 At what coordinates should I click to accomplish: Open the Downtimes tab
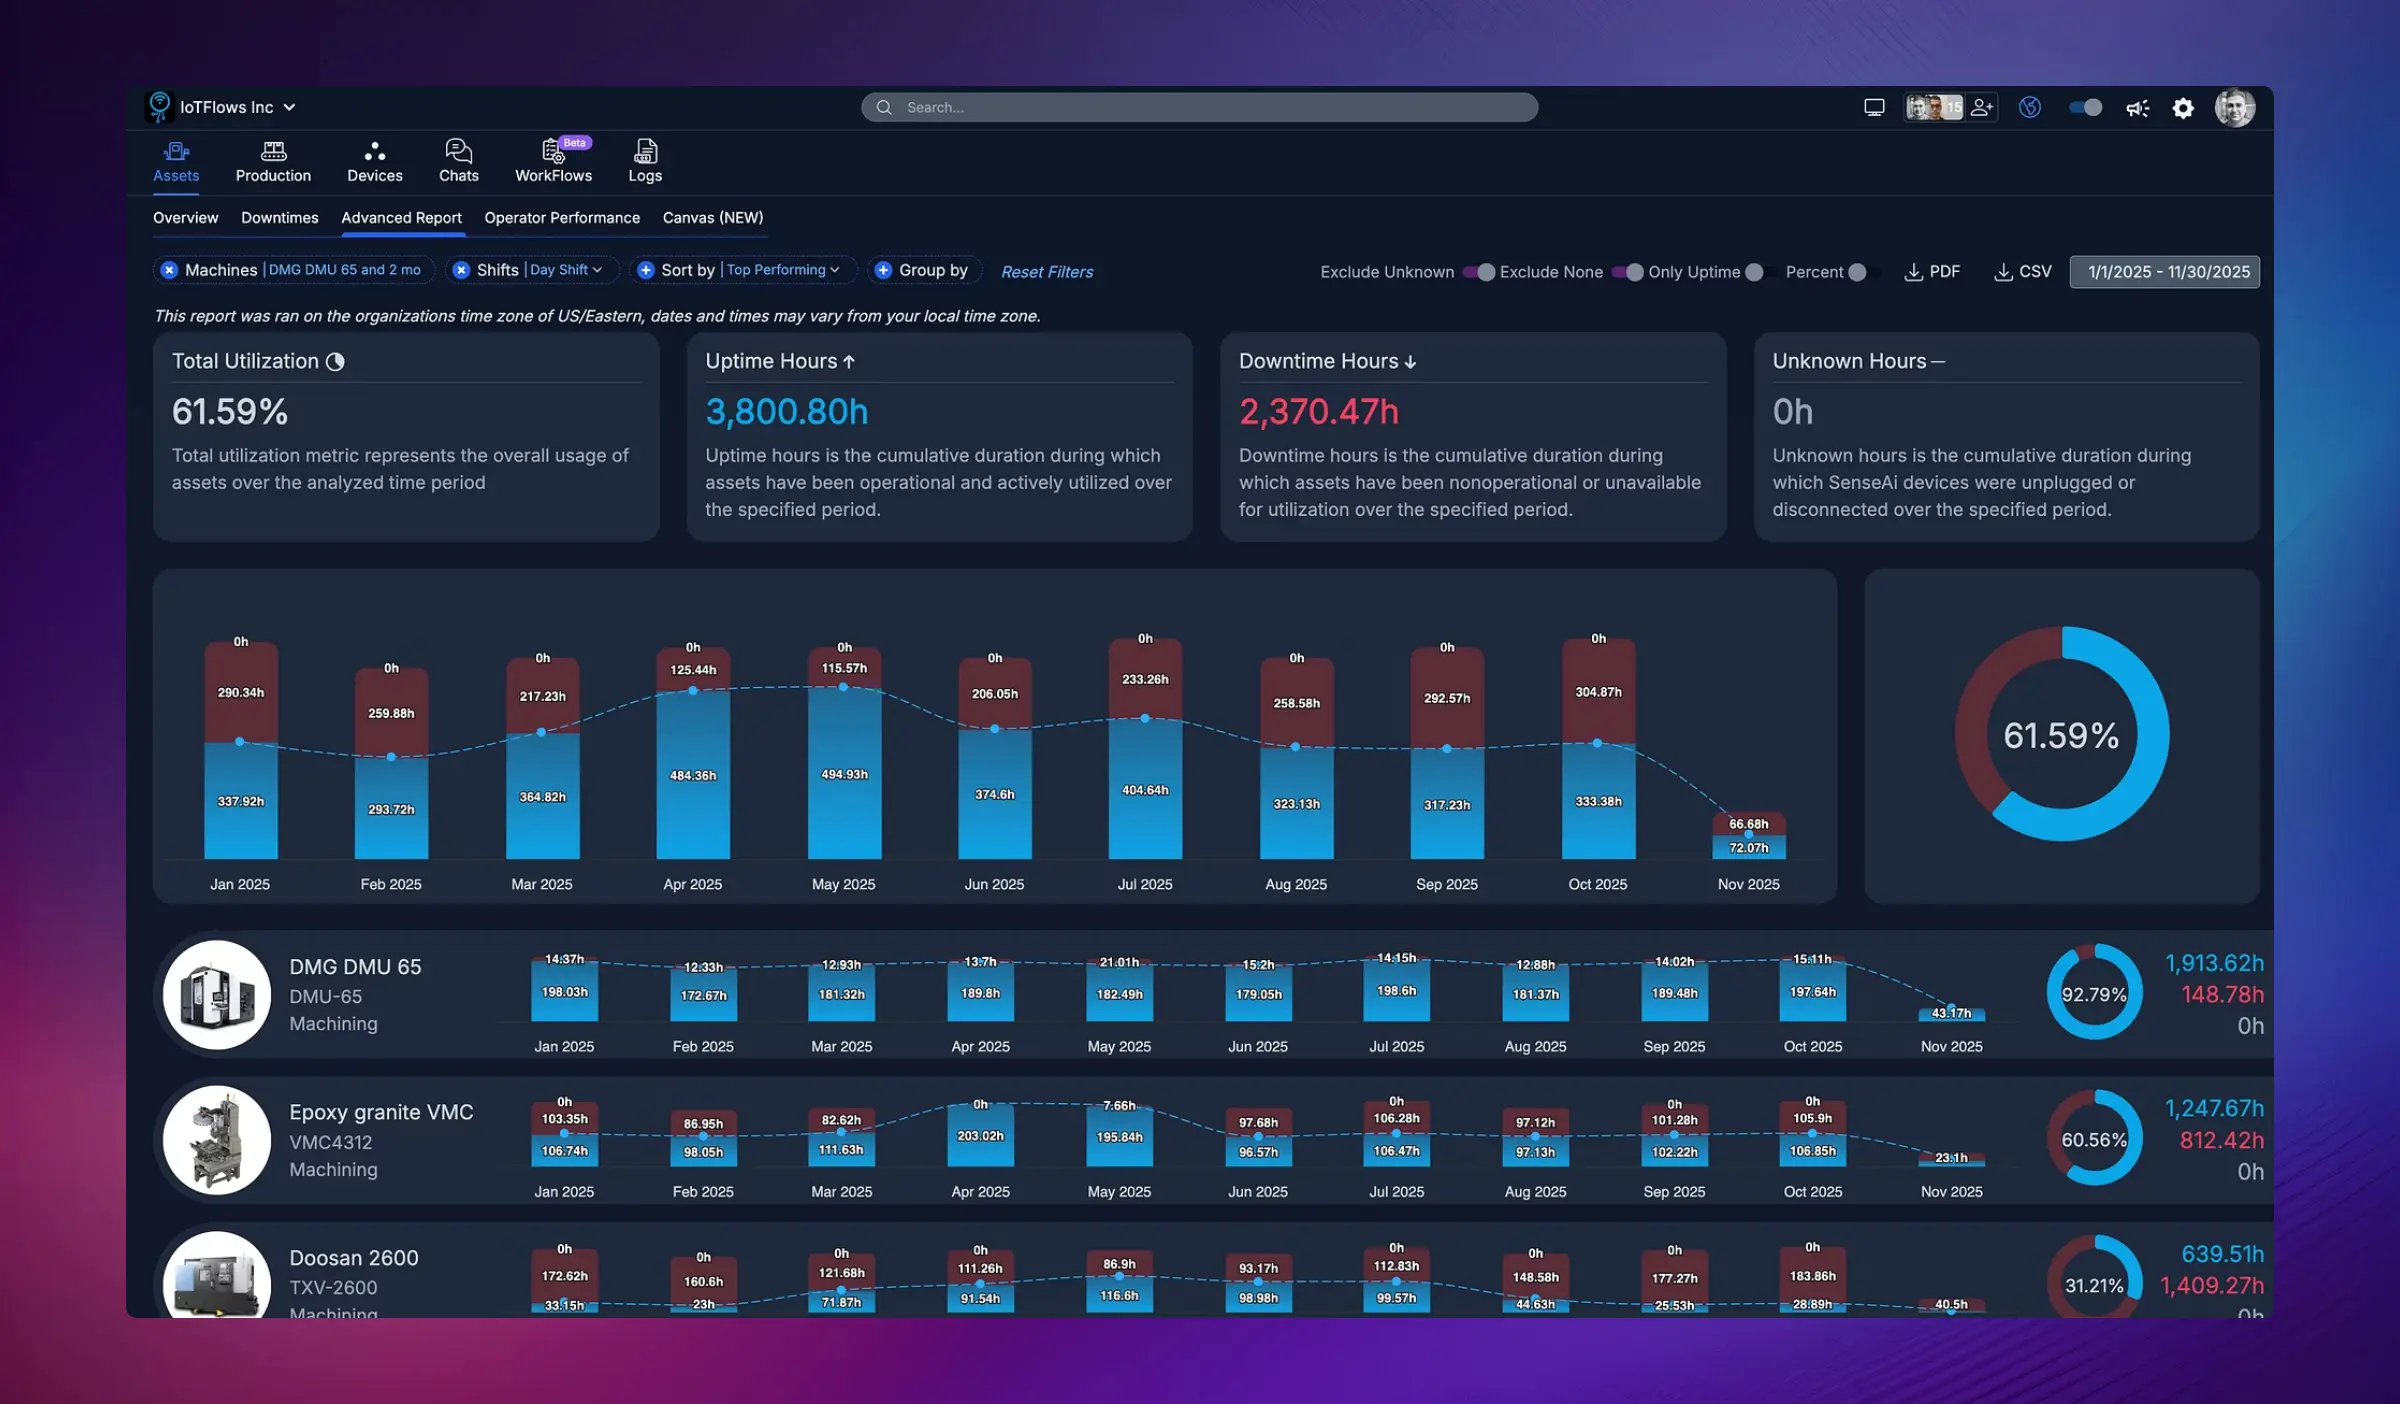point(279,217)
